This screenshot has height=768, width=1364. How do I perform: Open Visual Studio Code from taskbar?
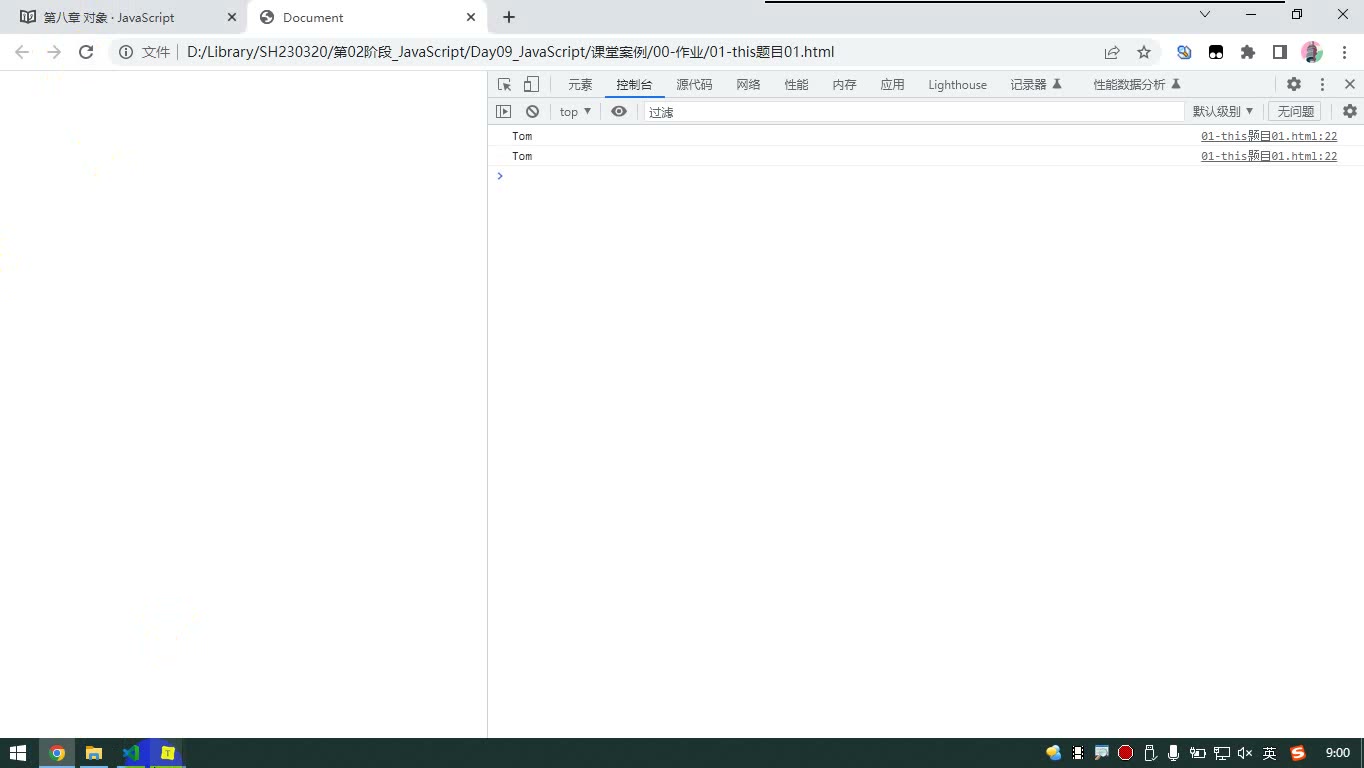tap(131, 753)
